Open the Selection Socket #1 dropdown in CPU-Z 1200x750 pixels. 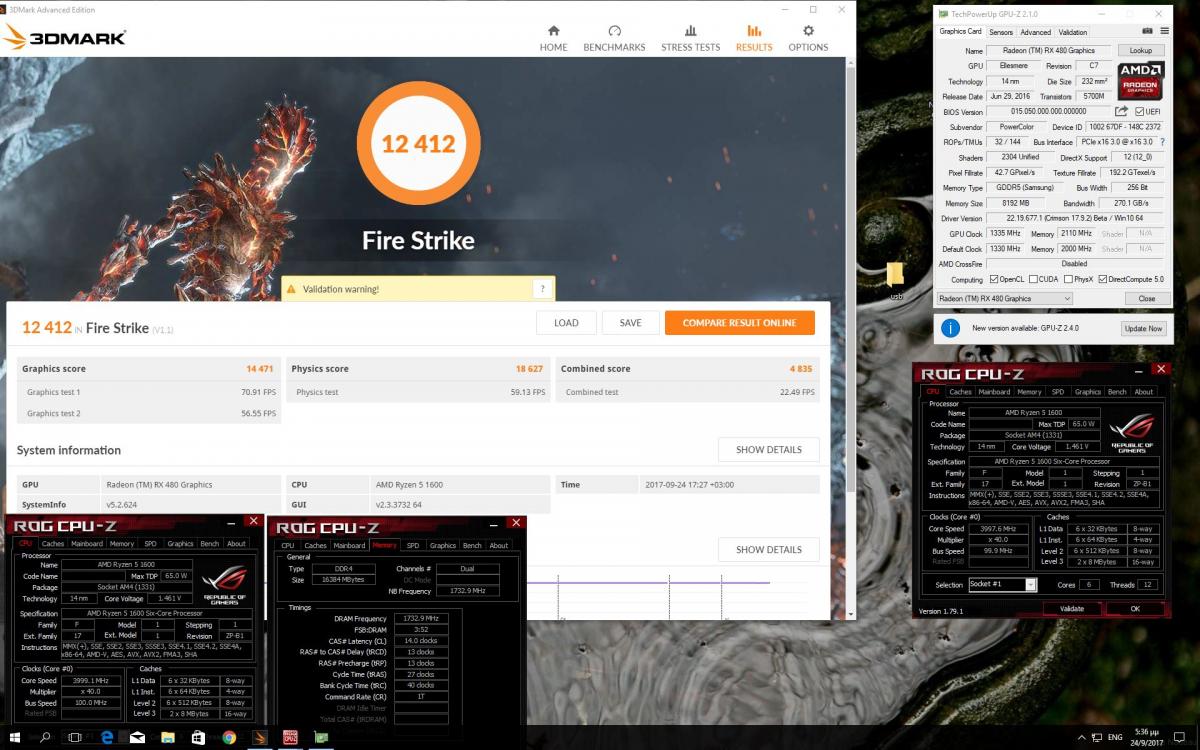[1002, 585]
